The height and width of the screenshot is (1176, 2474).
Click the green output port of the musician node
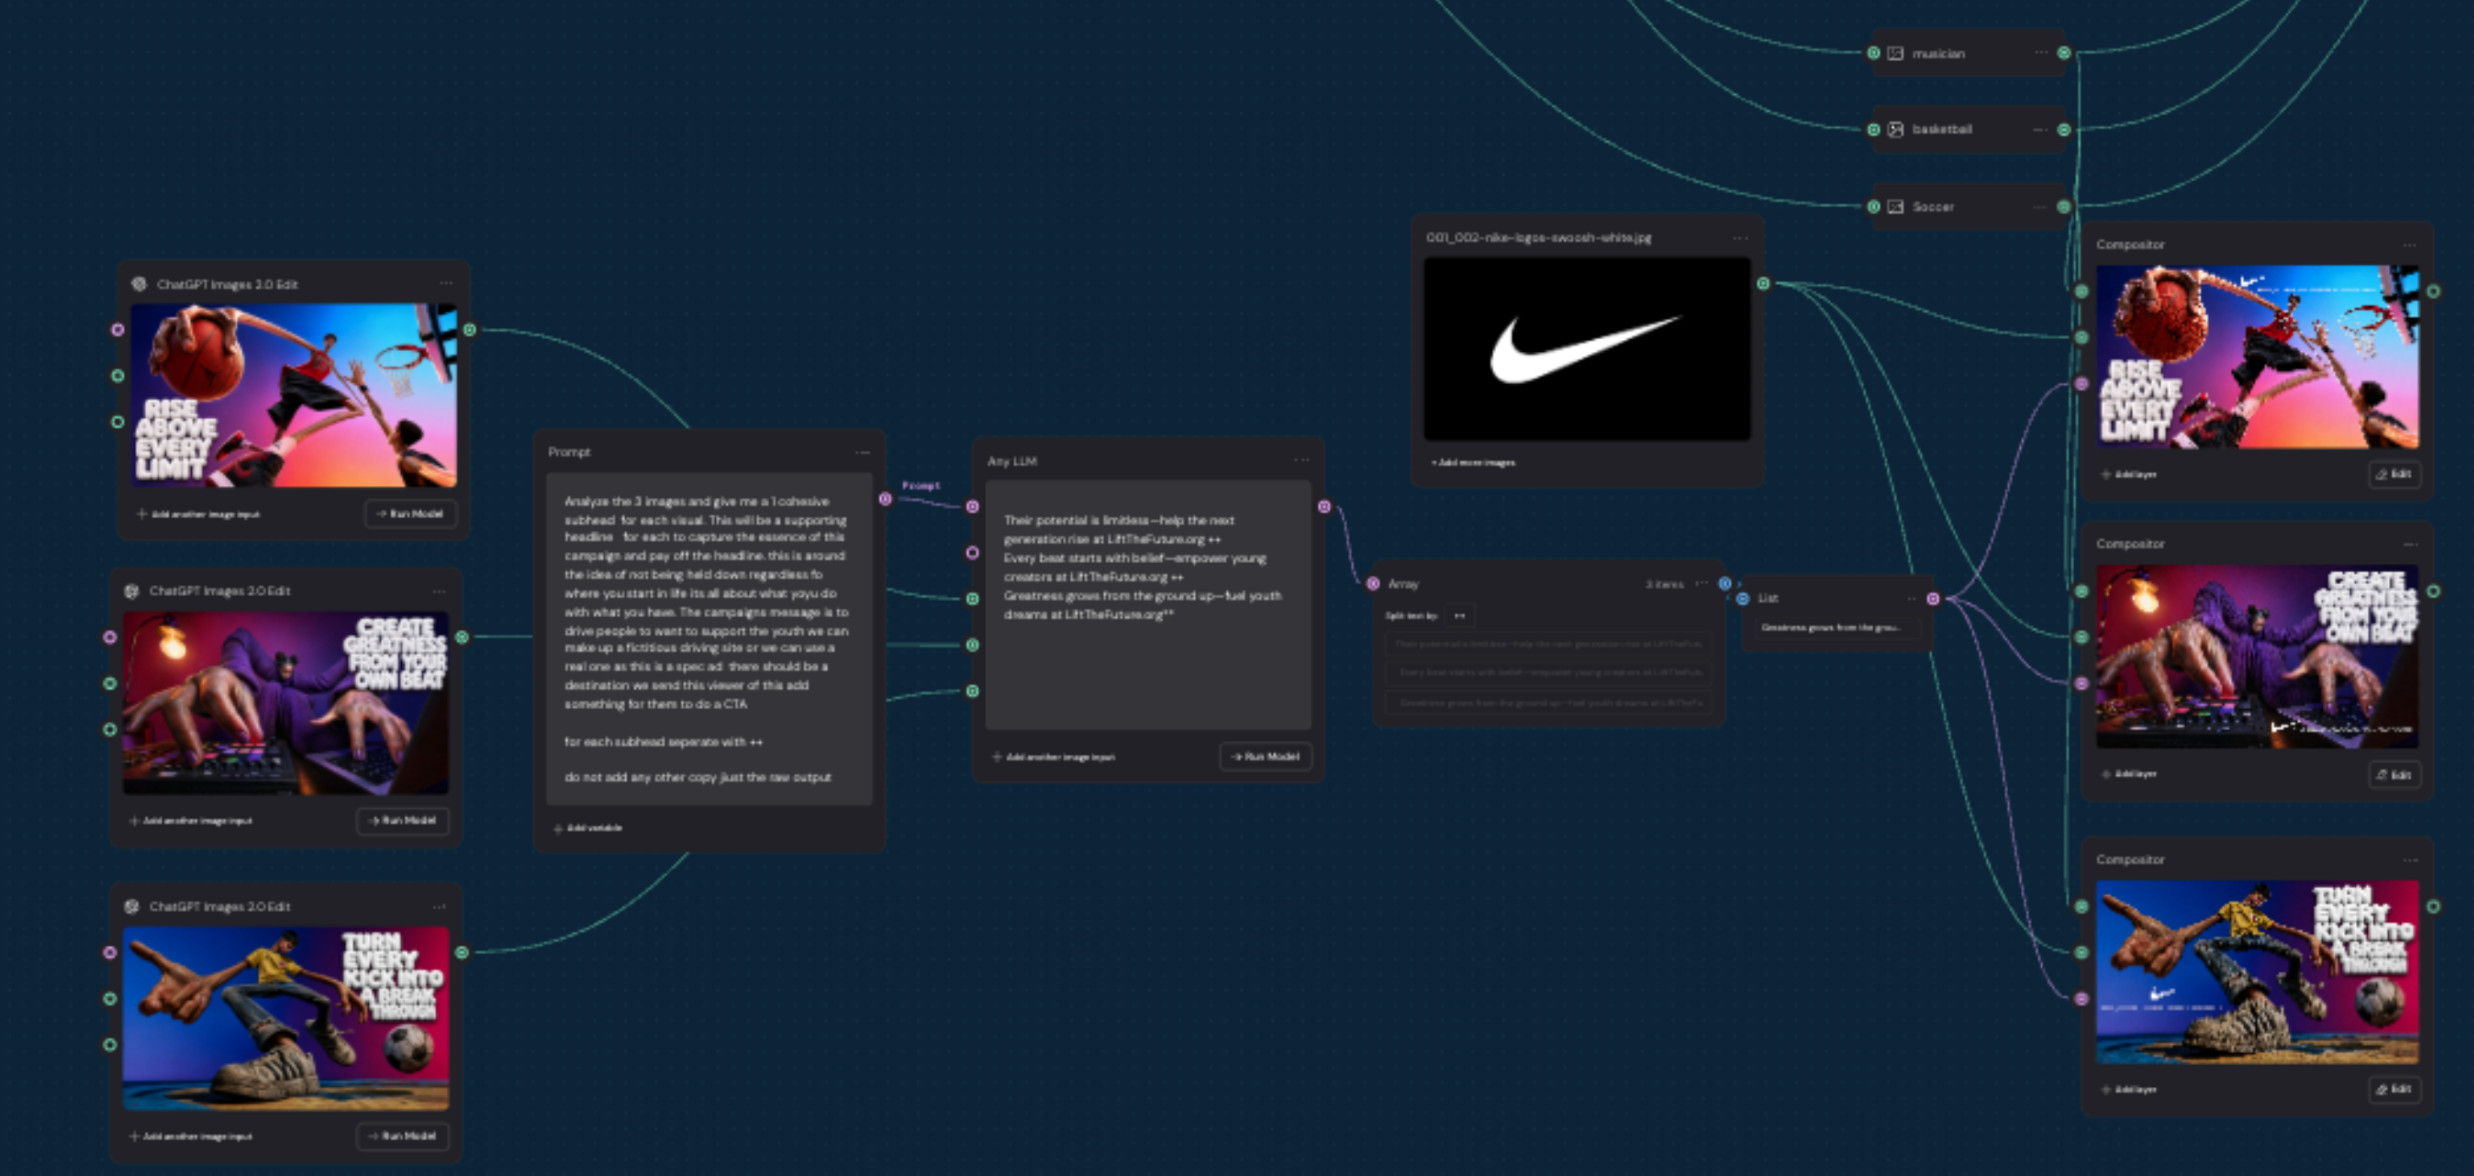click(2064, 53)
